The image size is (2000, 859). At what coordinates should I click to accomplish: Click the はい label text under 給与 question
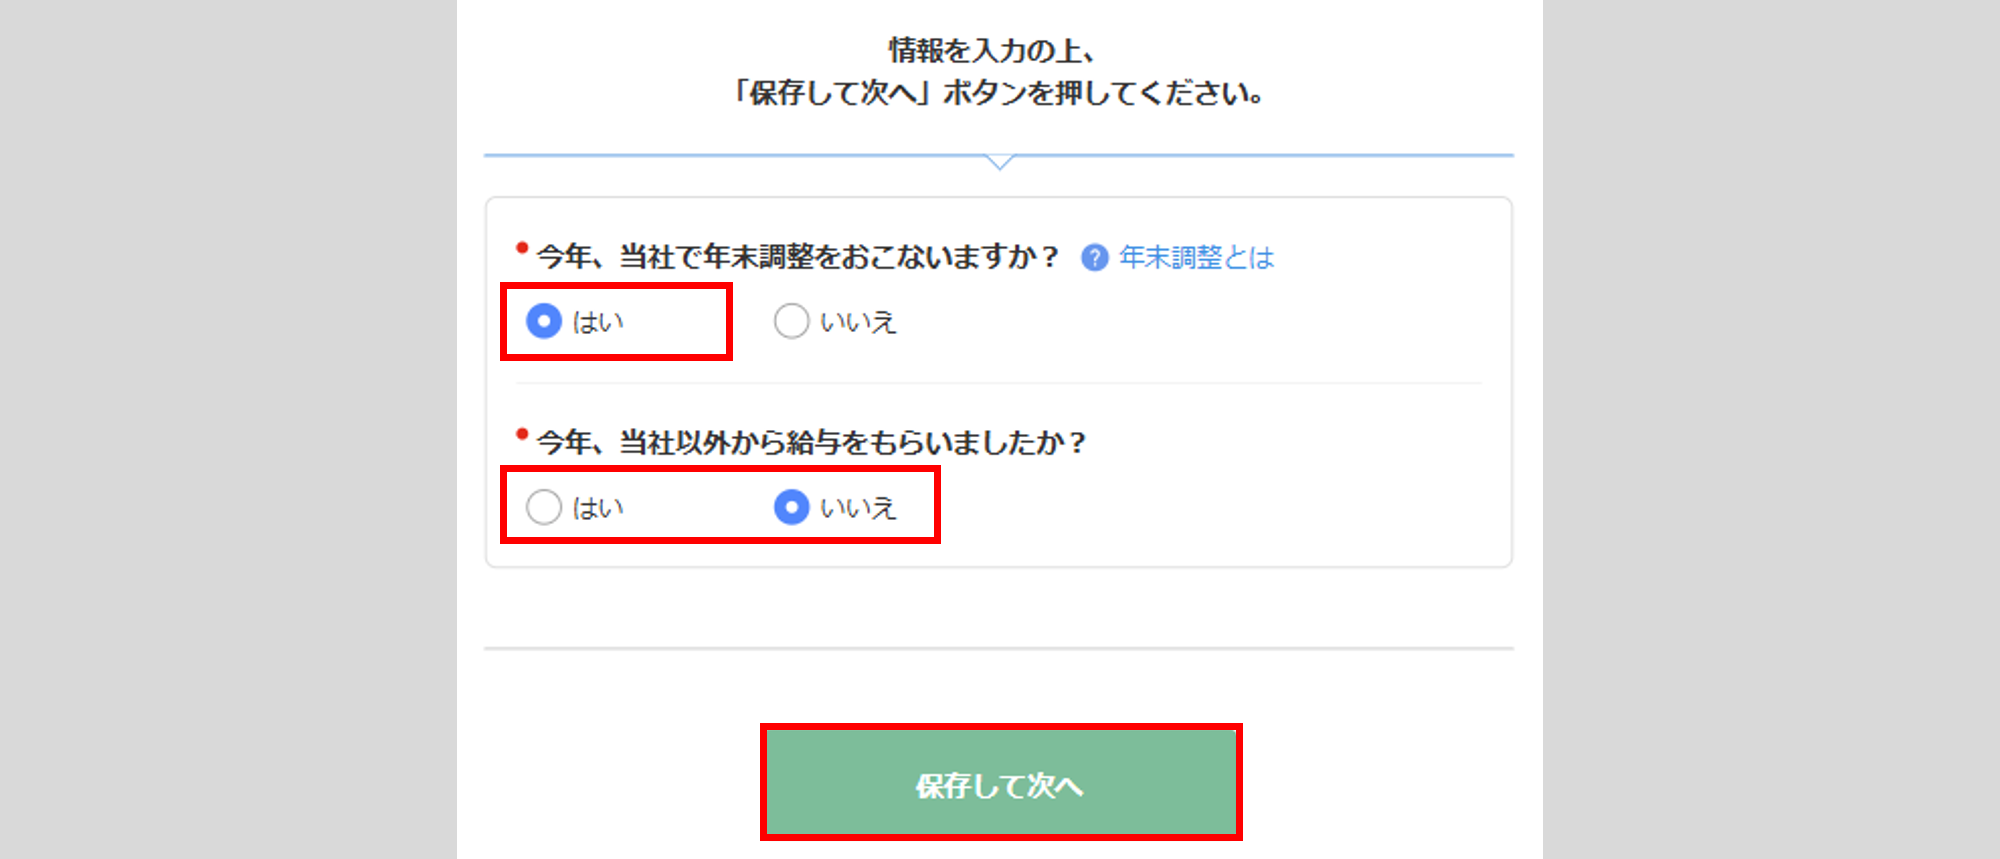tap(598, 508)
